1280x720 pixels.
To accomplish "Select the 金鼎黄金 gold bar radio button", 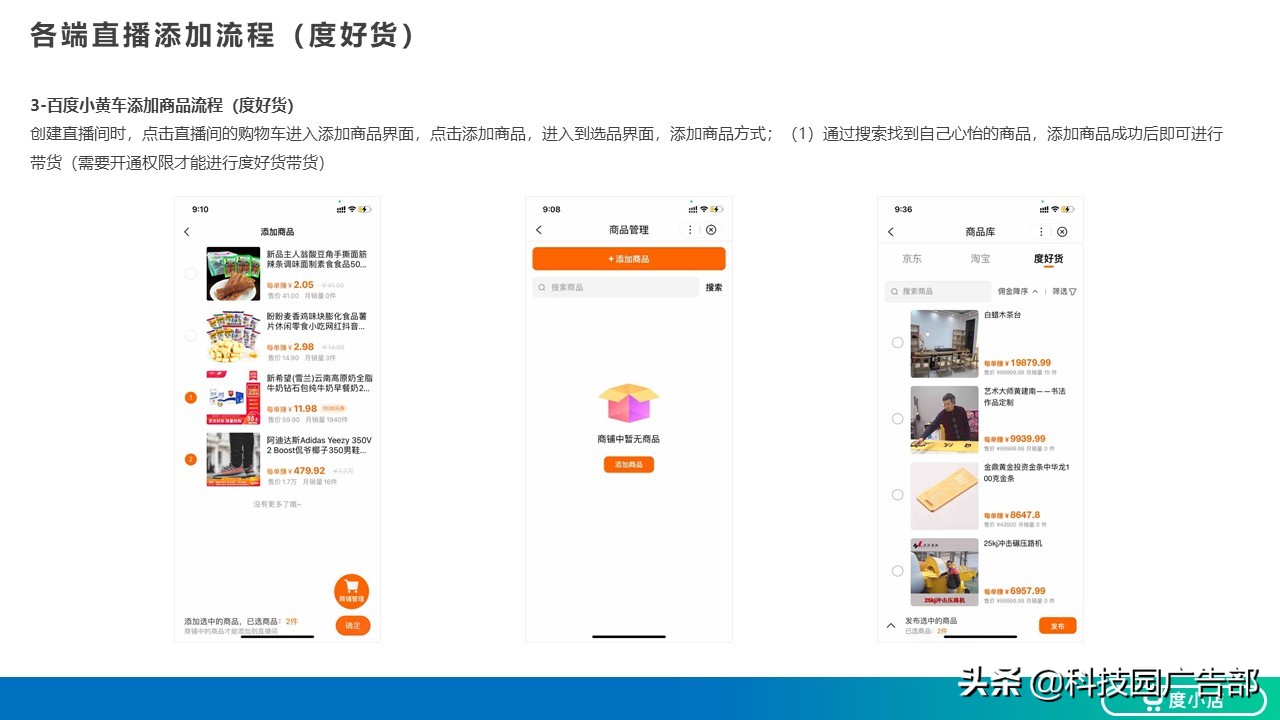I will (897, 494).
